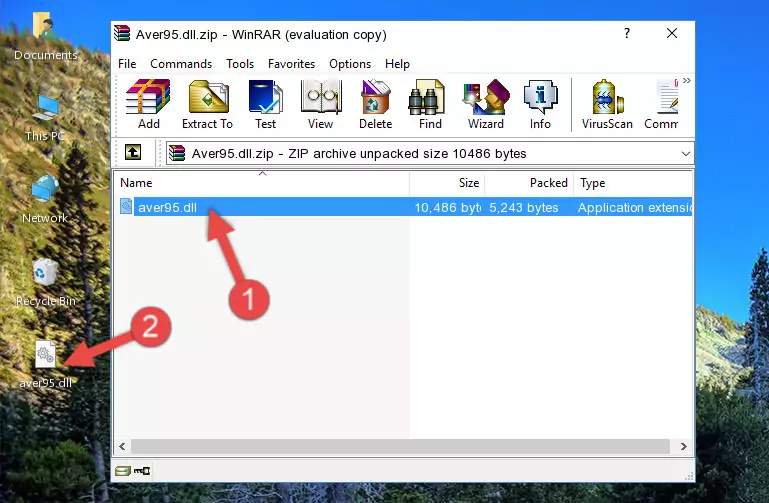Click the horizontal scrollbar track
The height and width of the screenshot is (503, 769).
(400, 447)
